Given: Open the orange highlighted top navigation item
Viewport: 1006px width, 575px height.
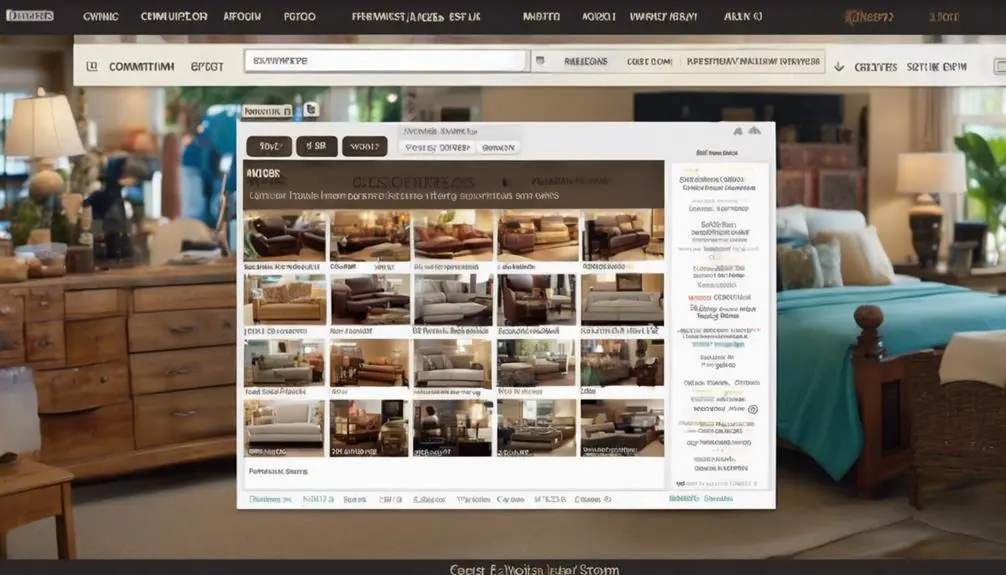Looking at the screenshot, I should [868, 17].
